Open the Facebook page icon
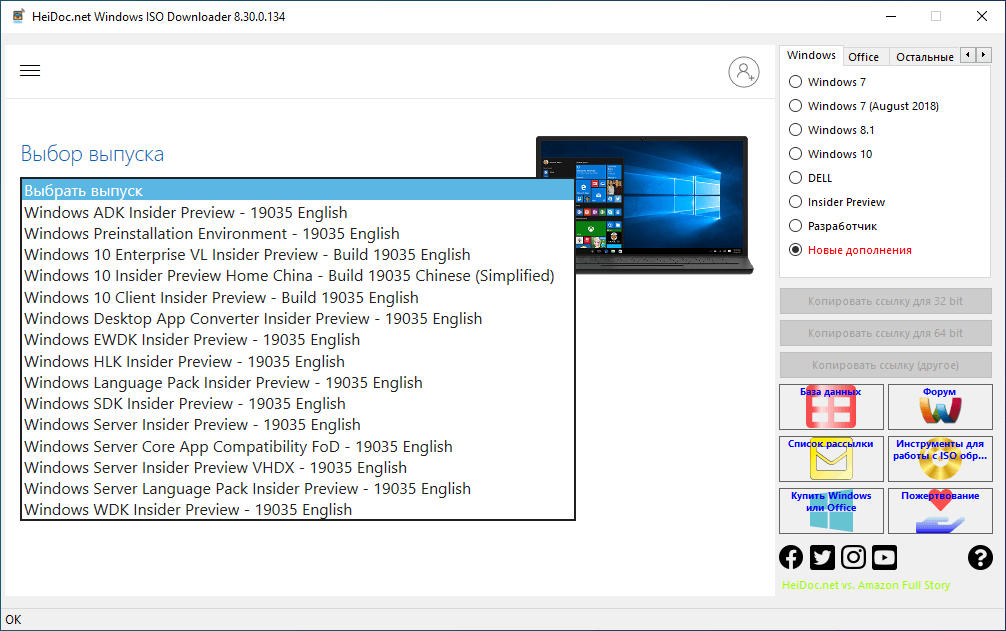 pyautogui.click(x=791, y=557)
